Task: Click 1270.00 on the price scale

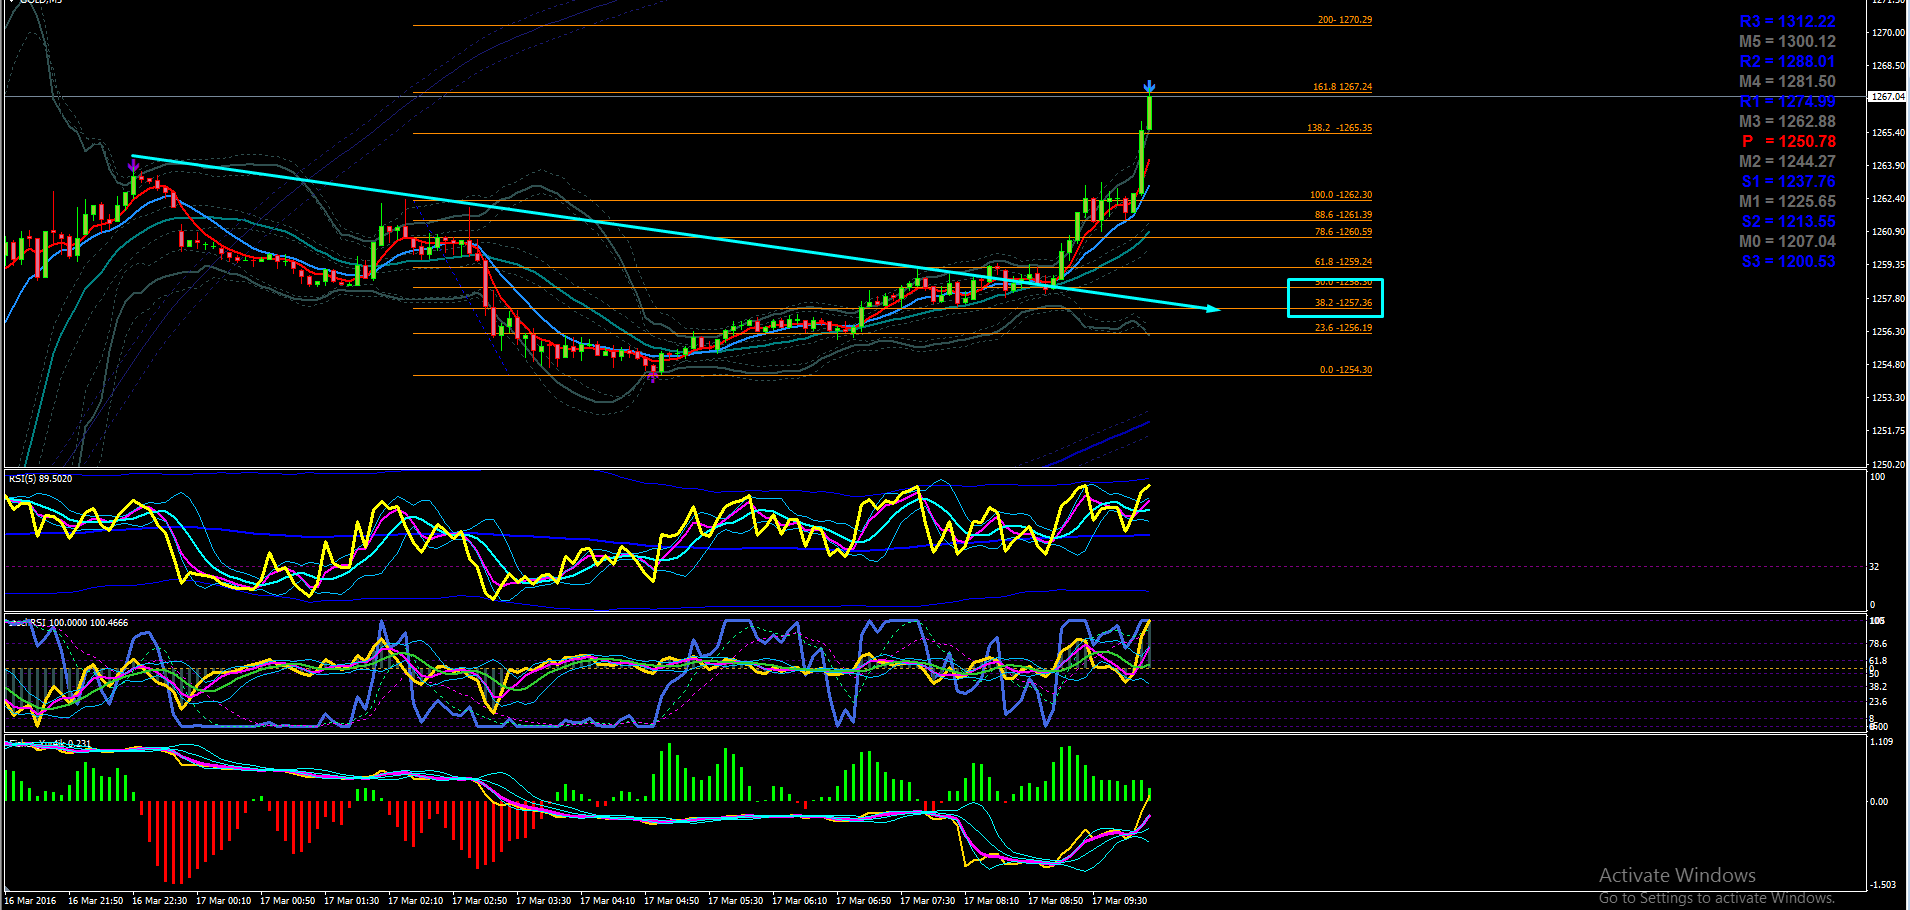Action: click(1888, 33)
